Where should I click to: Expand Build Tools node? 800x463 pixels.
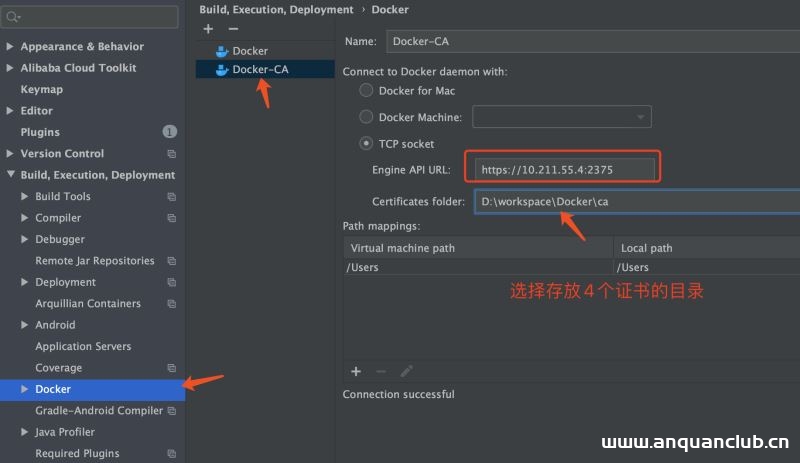click(x=24, y=196)
